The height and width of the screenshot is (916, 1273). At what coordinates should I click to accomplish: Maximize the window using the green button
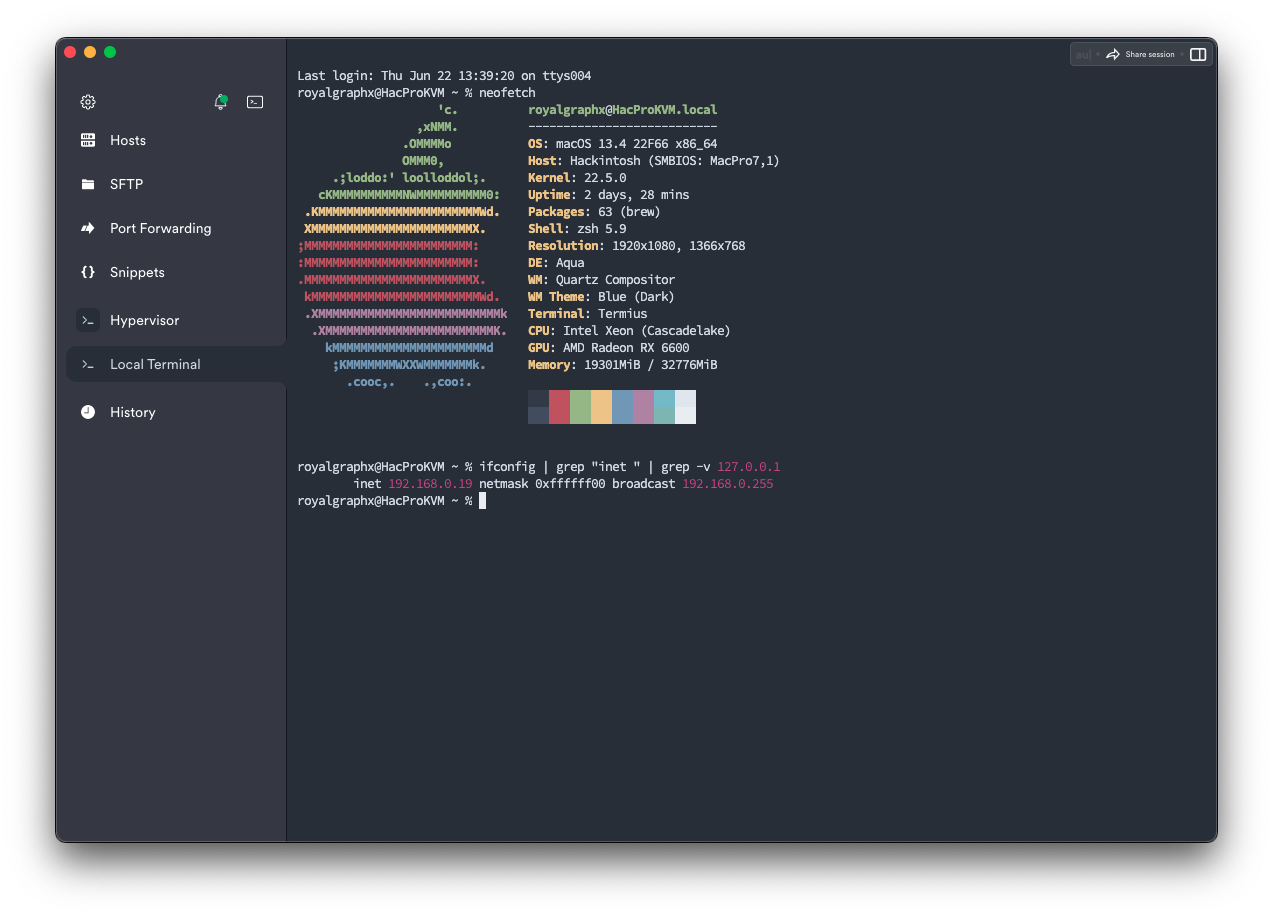pos(110,52)
